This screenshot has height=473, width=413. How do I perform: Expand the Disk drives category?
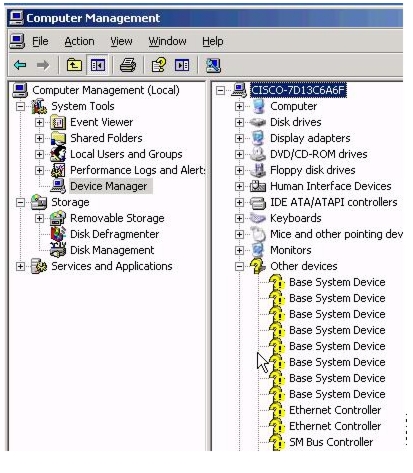(x=239, y=122)
